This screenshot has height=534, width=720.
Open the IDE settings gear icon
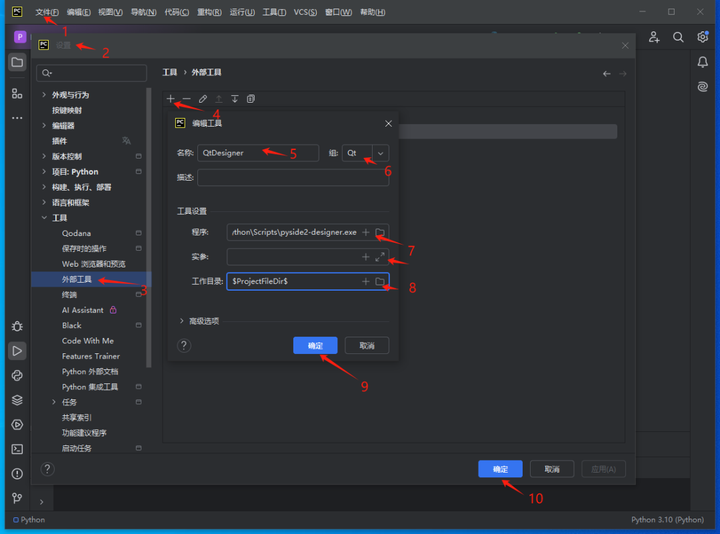[x=703, y=37]
